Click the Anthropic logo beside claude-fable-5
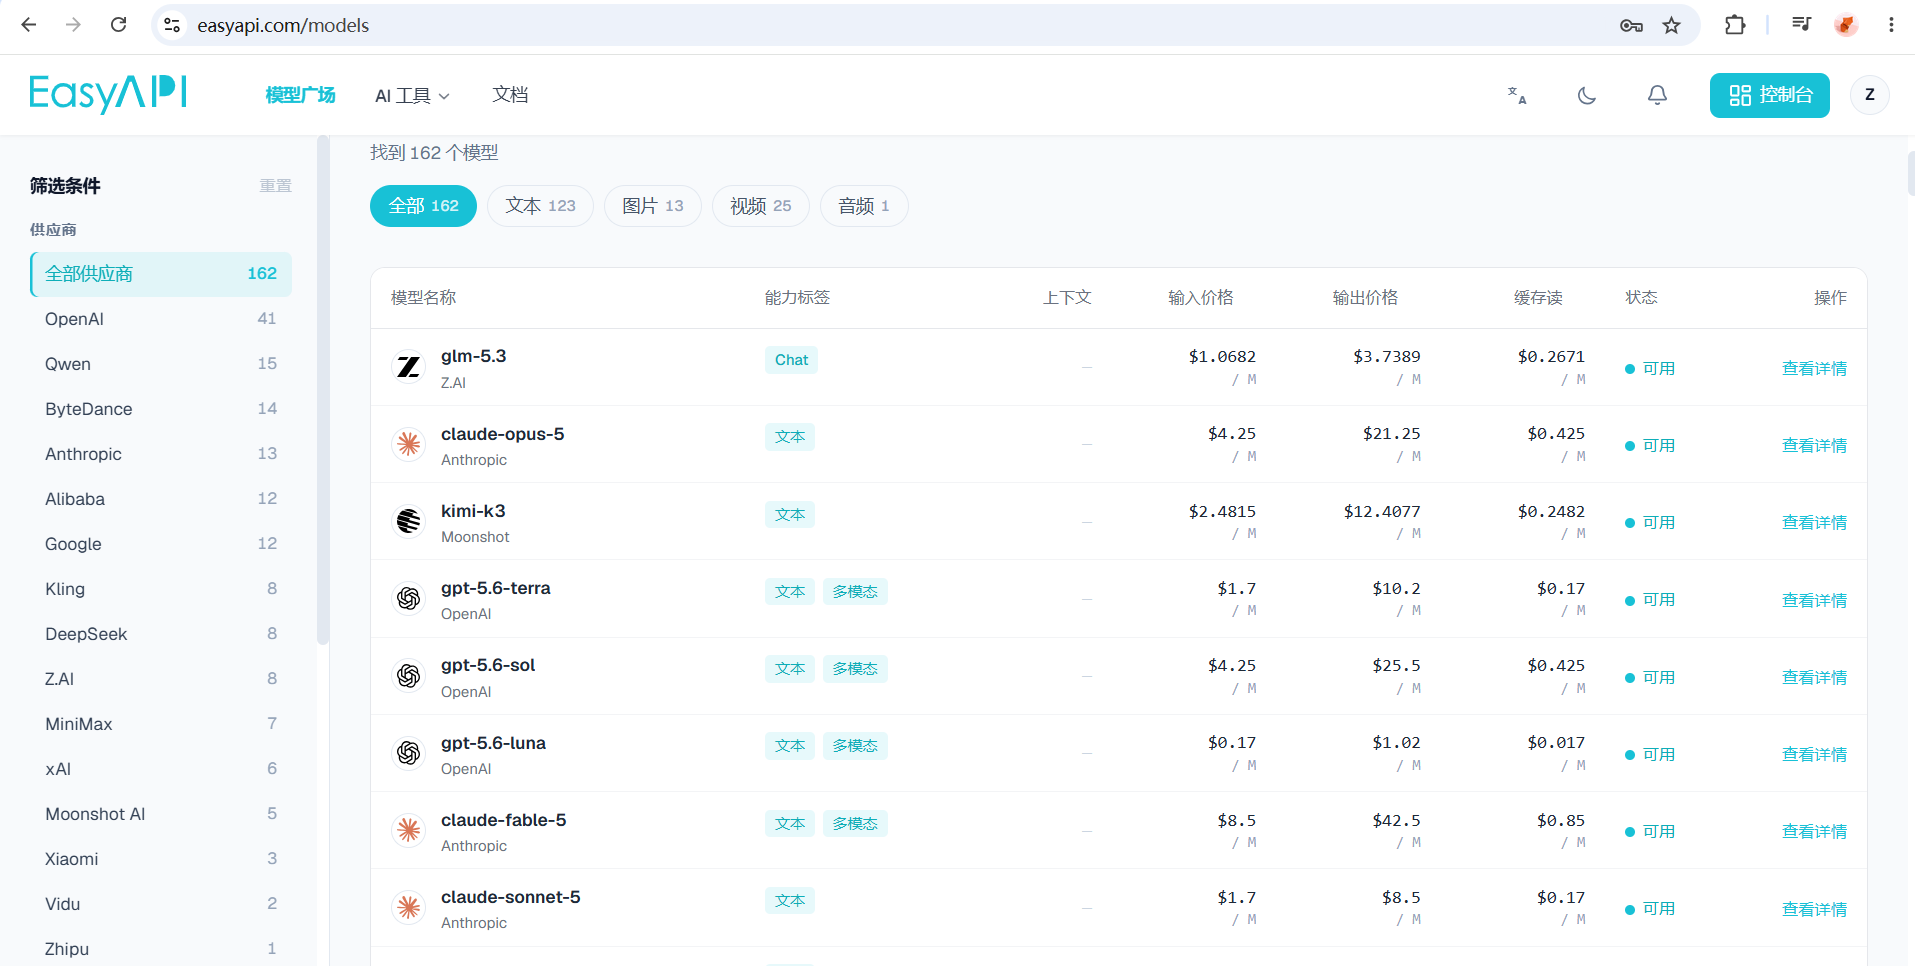The height and width of the screenshot is (966, 1915). click(x=408, y=830)
